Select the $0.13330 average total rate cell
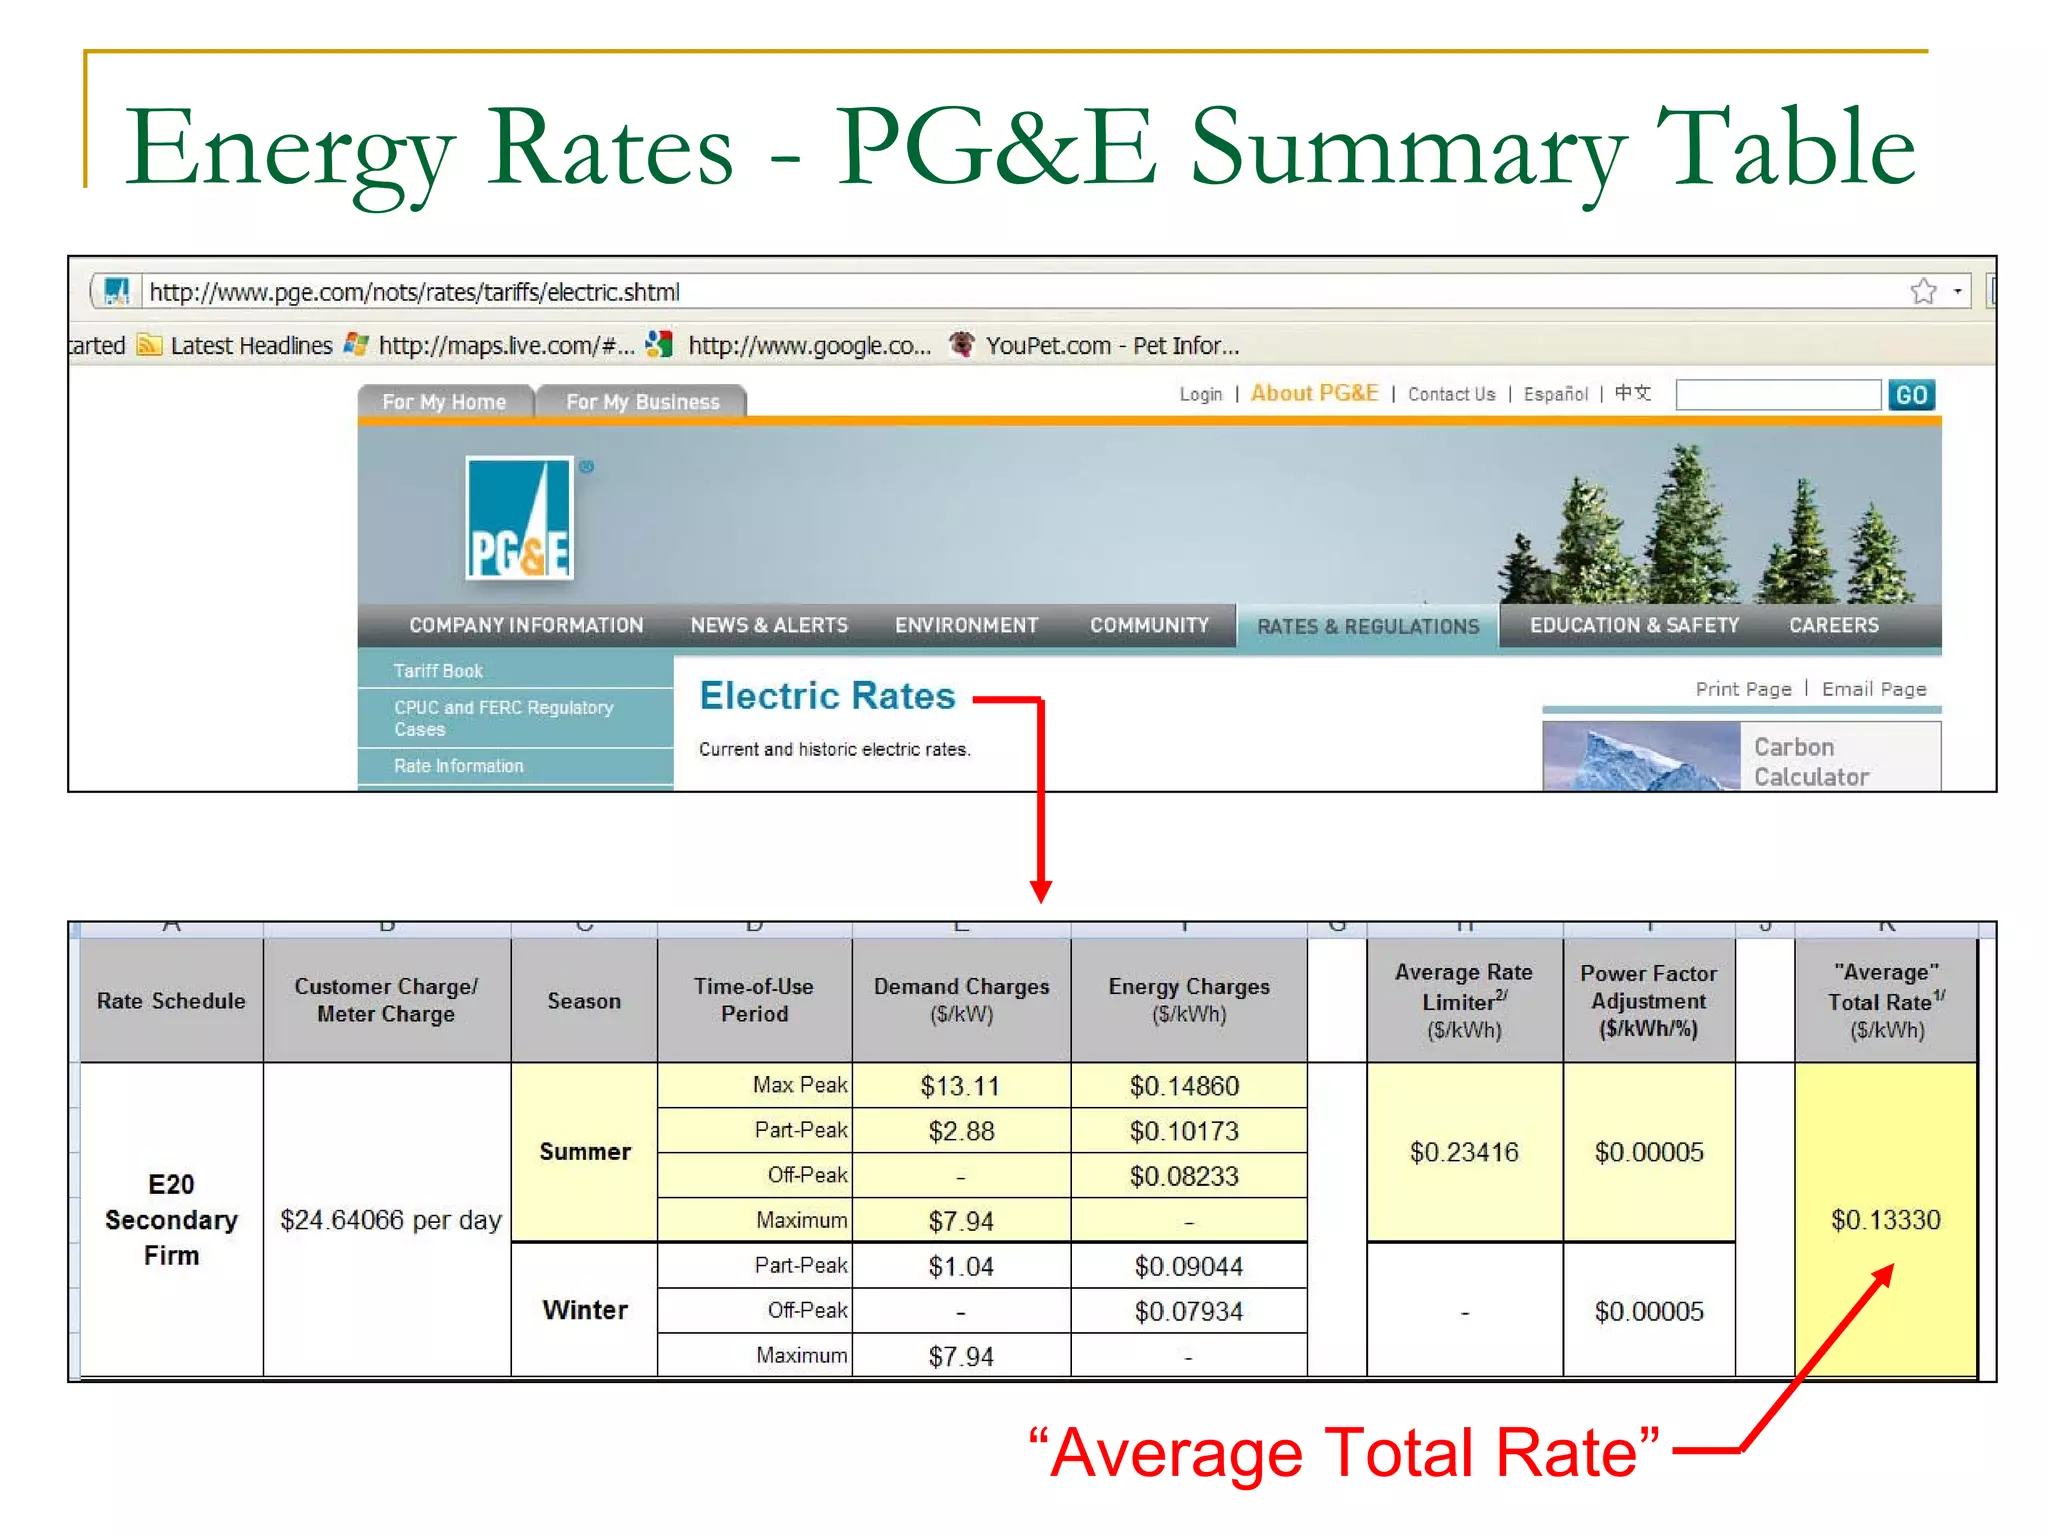 pos(1886,1219)
